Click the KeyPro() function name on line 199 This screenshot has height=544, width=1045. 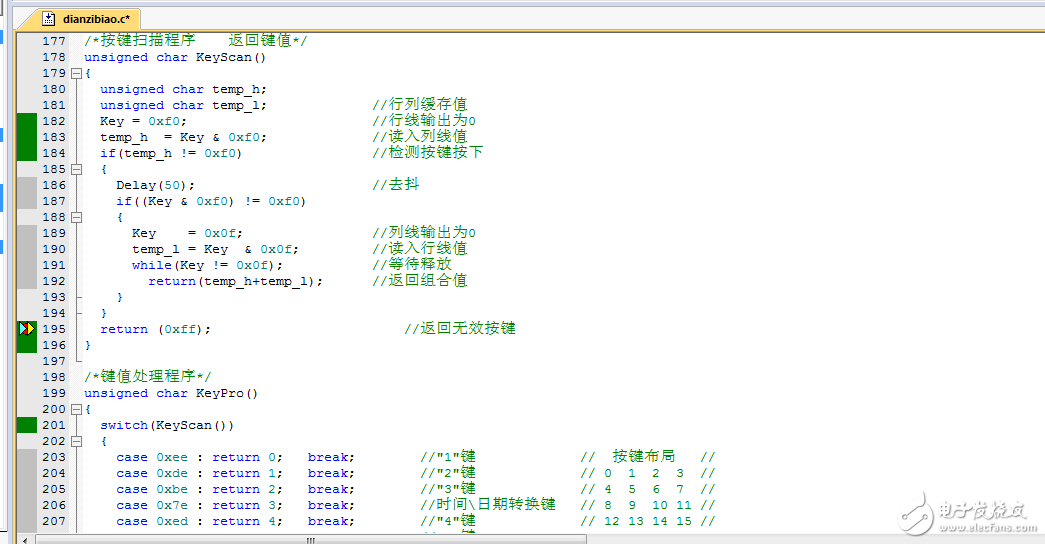click(227, 393)
